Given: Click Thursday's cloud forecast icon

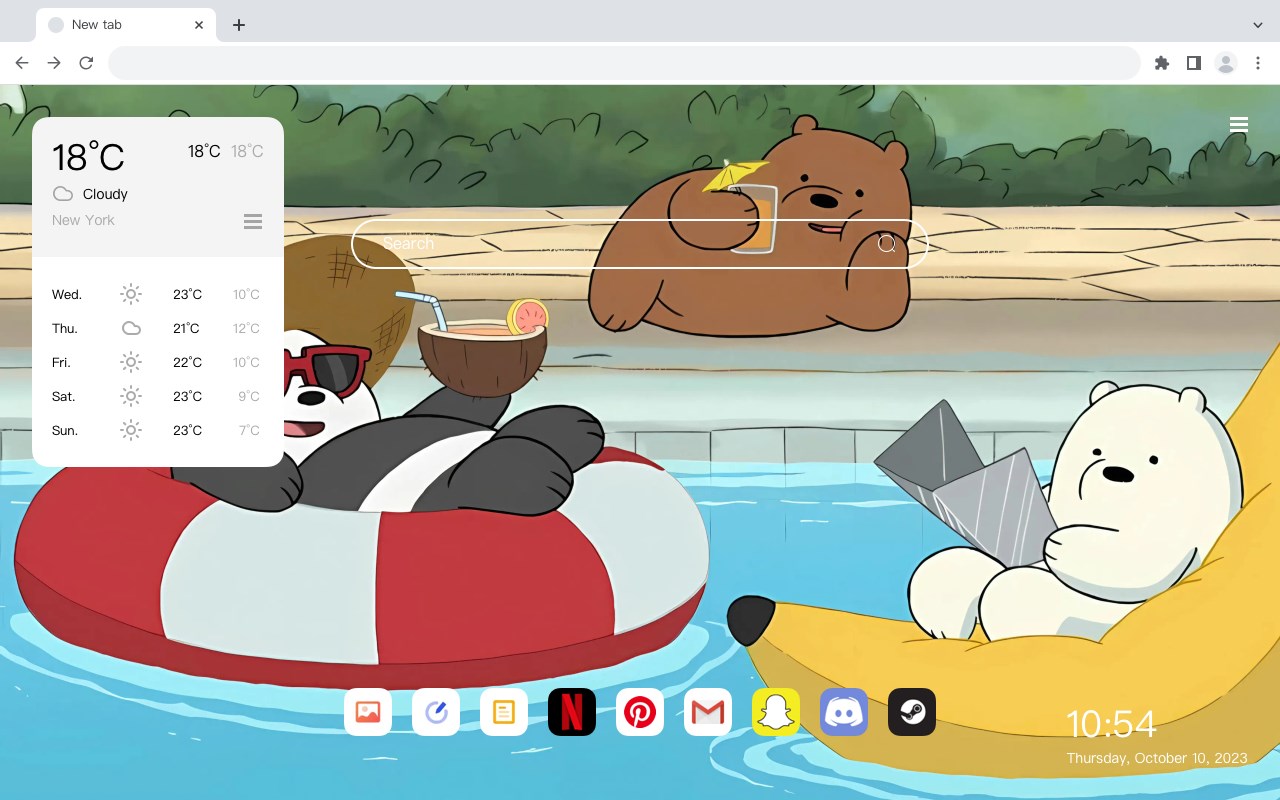Looking at the screenshot, I should [x=131, y=328].
